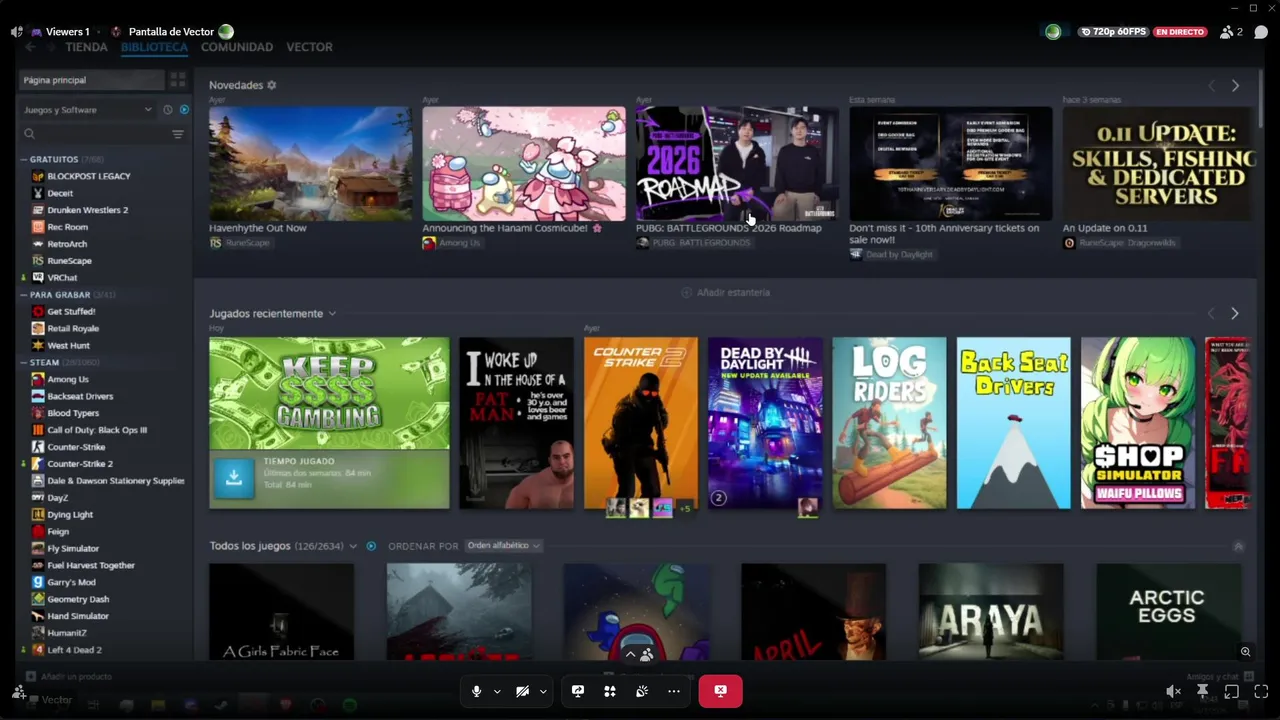Click the red stop watching stream button
The width and height of the screenshot is (1280, 720).
click(720, 691)
